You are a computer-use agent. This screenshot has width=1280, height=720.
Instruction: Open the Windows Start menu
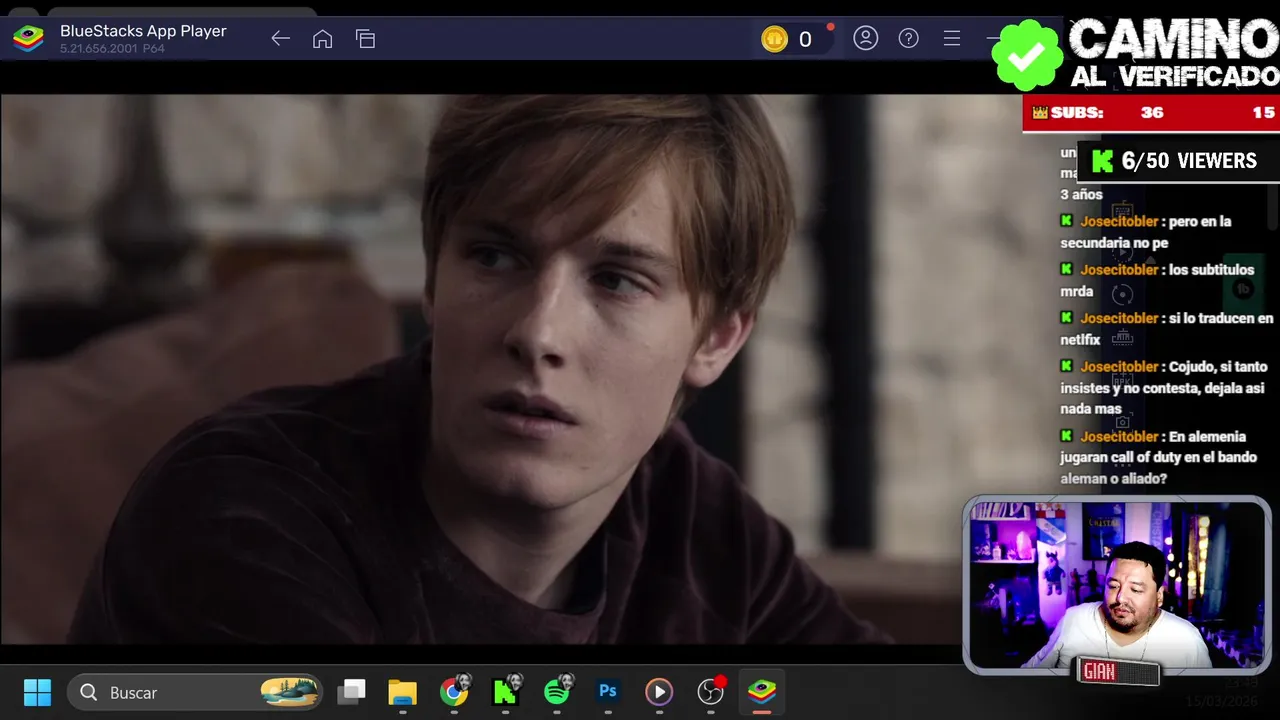[37, 692]
